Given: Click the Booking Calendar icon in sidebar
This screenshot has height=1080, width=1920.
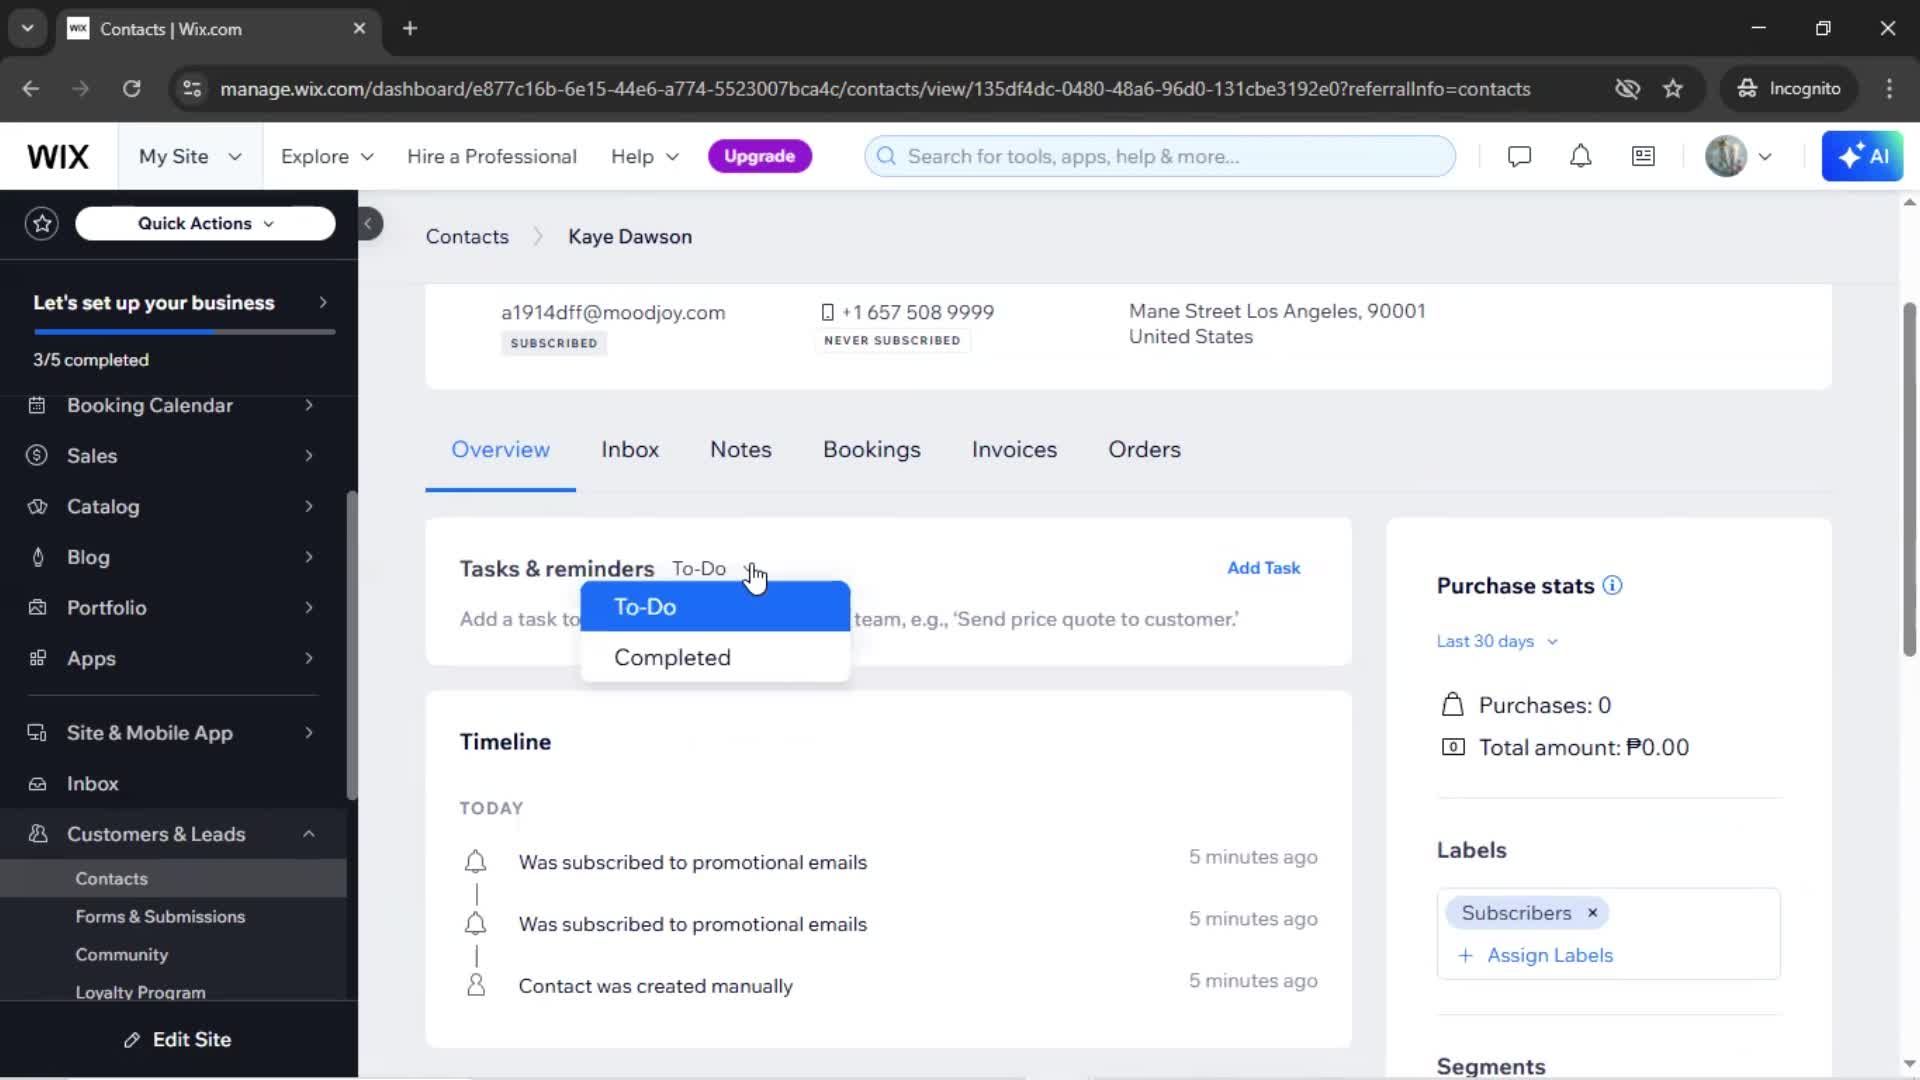Looking at the screenshot, I should click(x=37, y=405).
